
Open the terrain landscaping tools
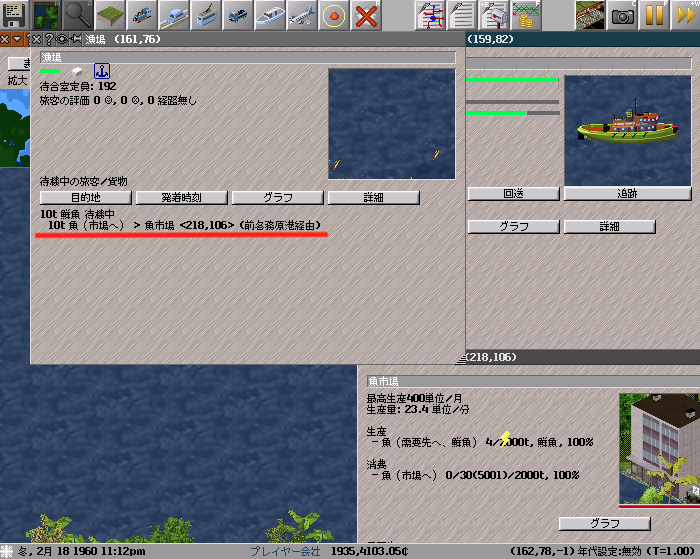[x=110, y=15]
